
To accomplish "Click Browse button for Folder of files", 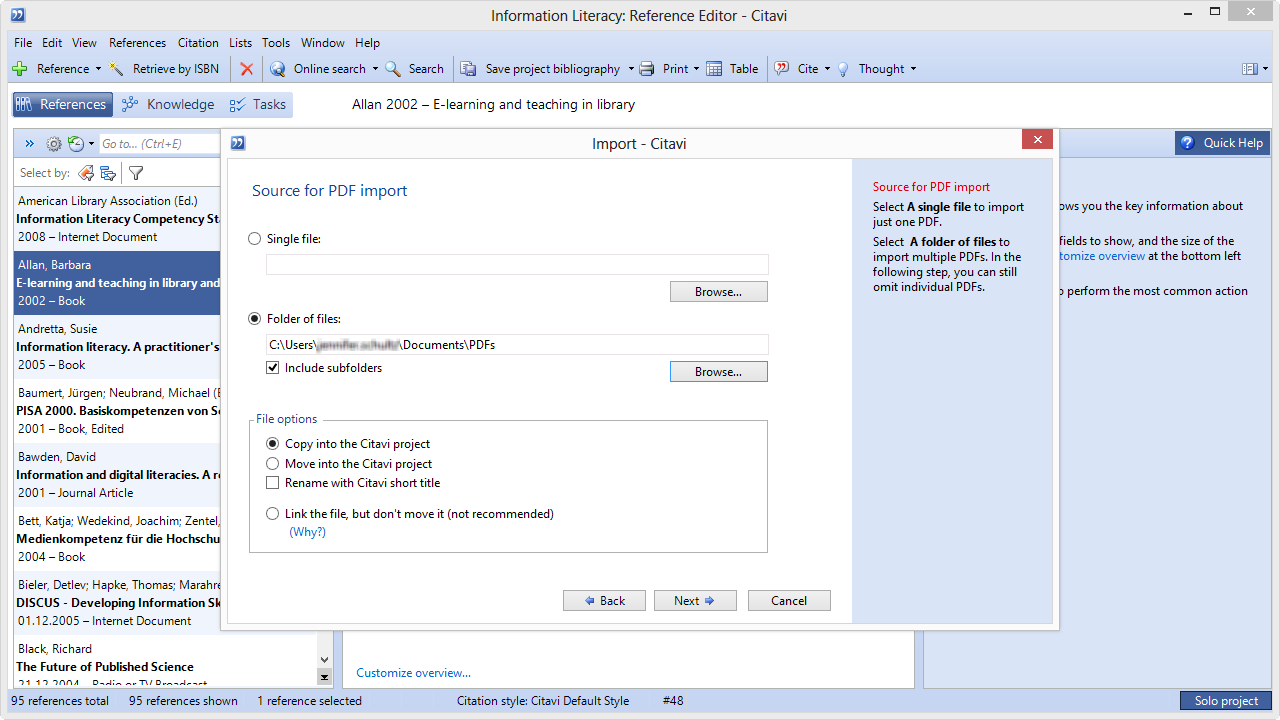I will pyautogui.click(x=719, y=372).
